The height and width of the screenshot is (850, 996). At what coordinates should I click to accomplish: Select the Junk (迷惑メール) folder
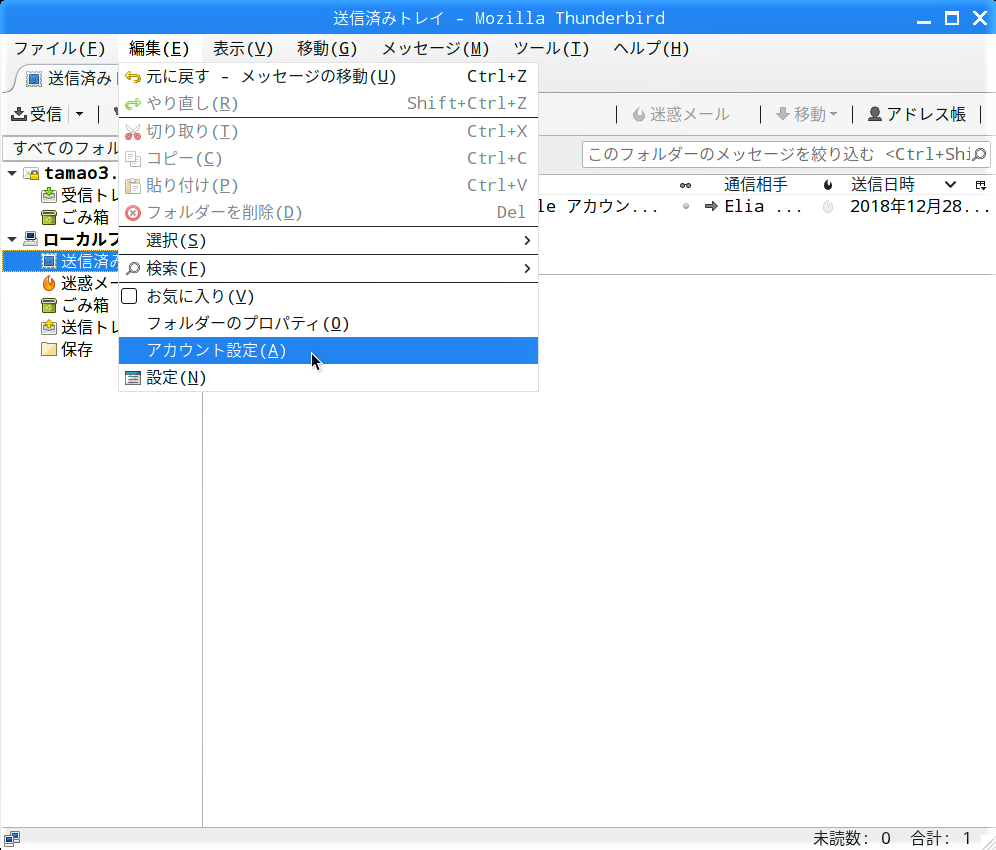pos(60,283)
